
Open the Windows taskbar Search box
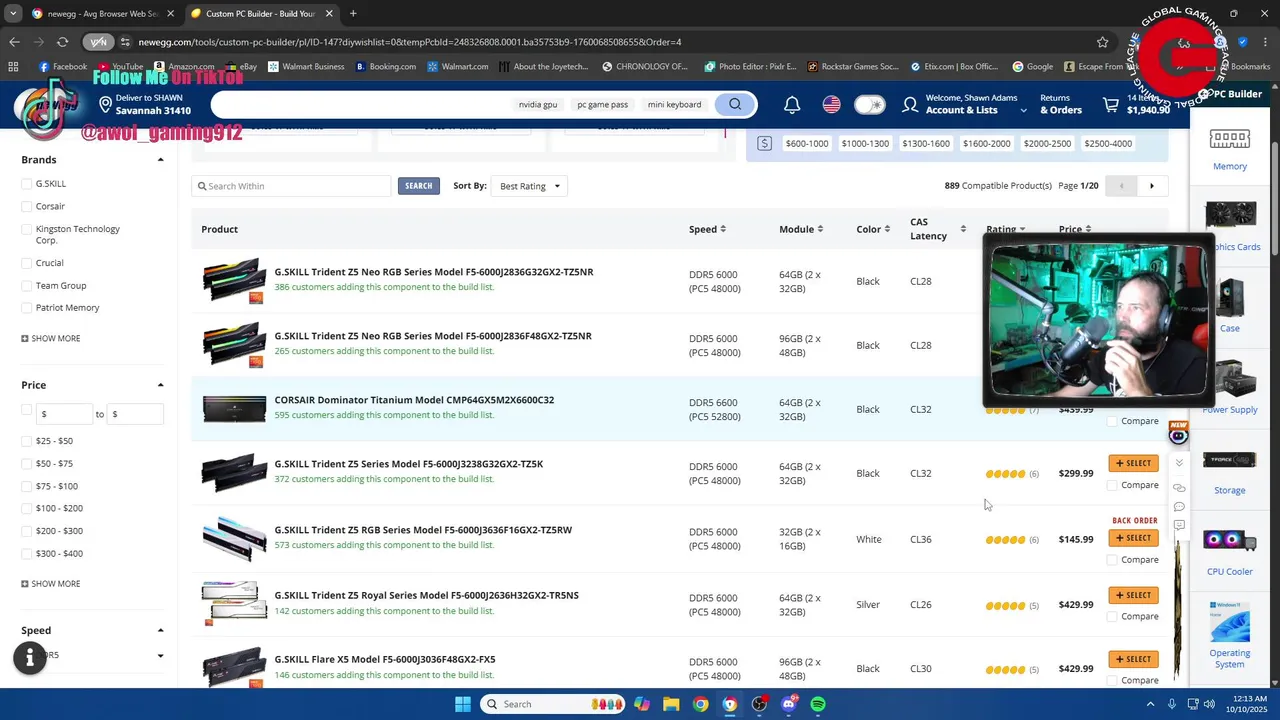pyautogui.click(x=553, y=704)
